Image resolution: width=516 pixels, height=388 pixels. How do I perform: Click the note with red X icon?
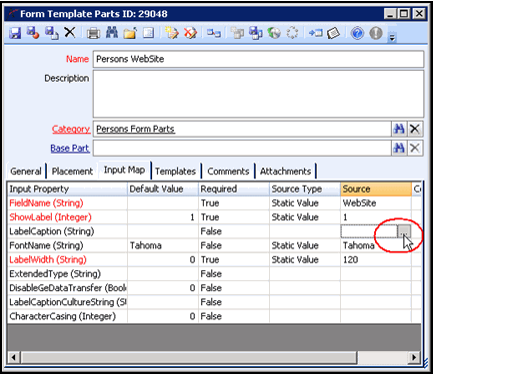(190, 33)
